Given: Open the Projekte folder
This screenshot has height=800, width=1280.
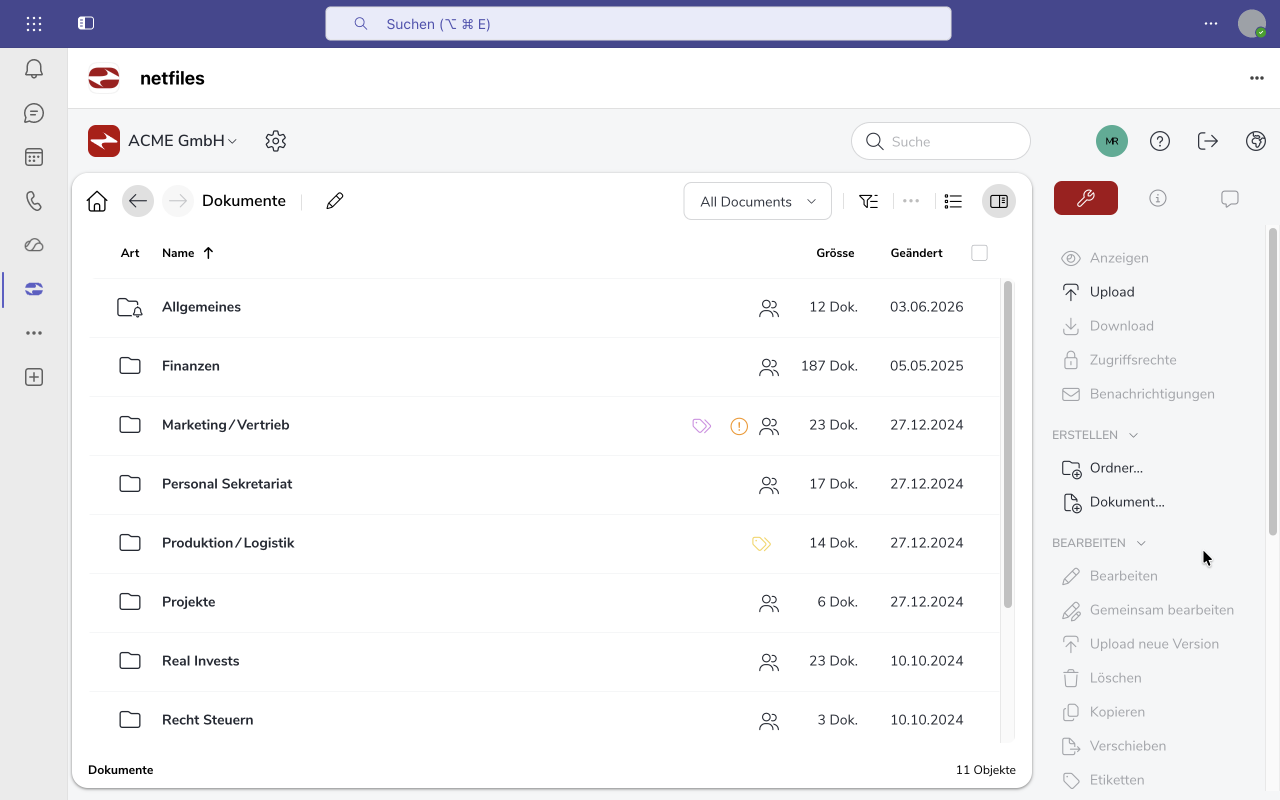Looking at the screenshot, I should pos(189,602).
